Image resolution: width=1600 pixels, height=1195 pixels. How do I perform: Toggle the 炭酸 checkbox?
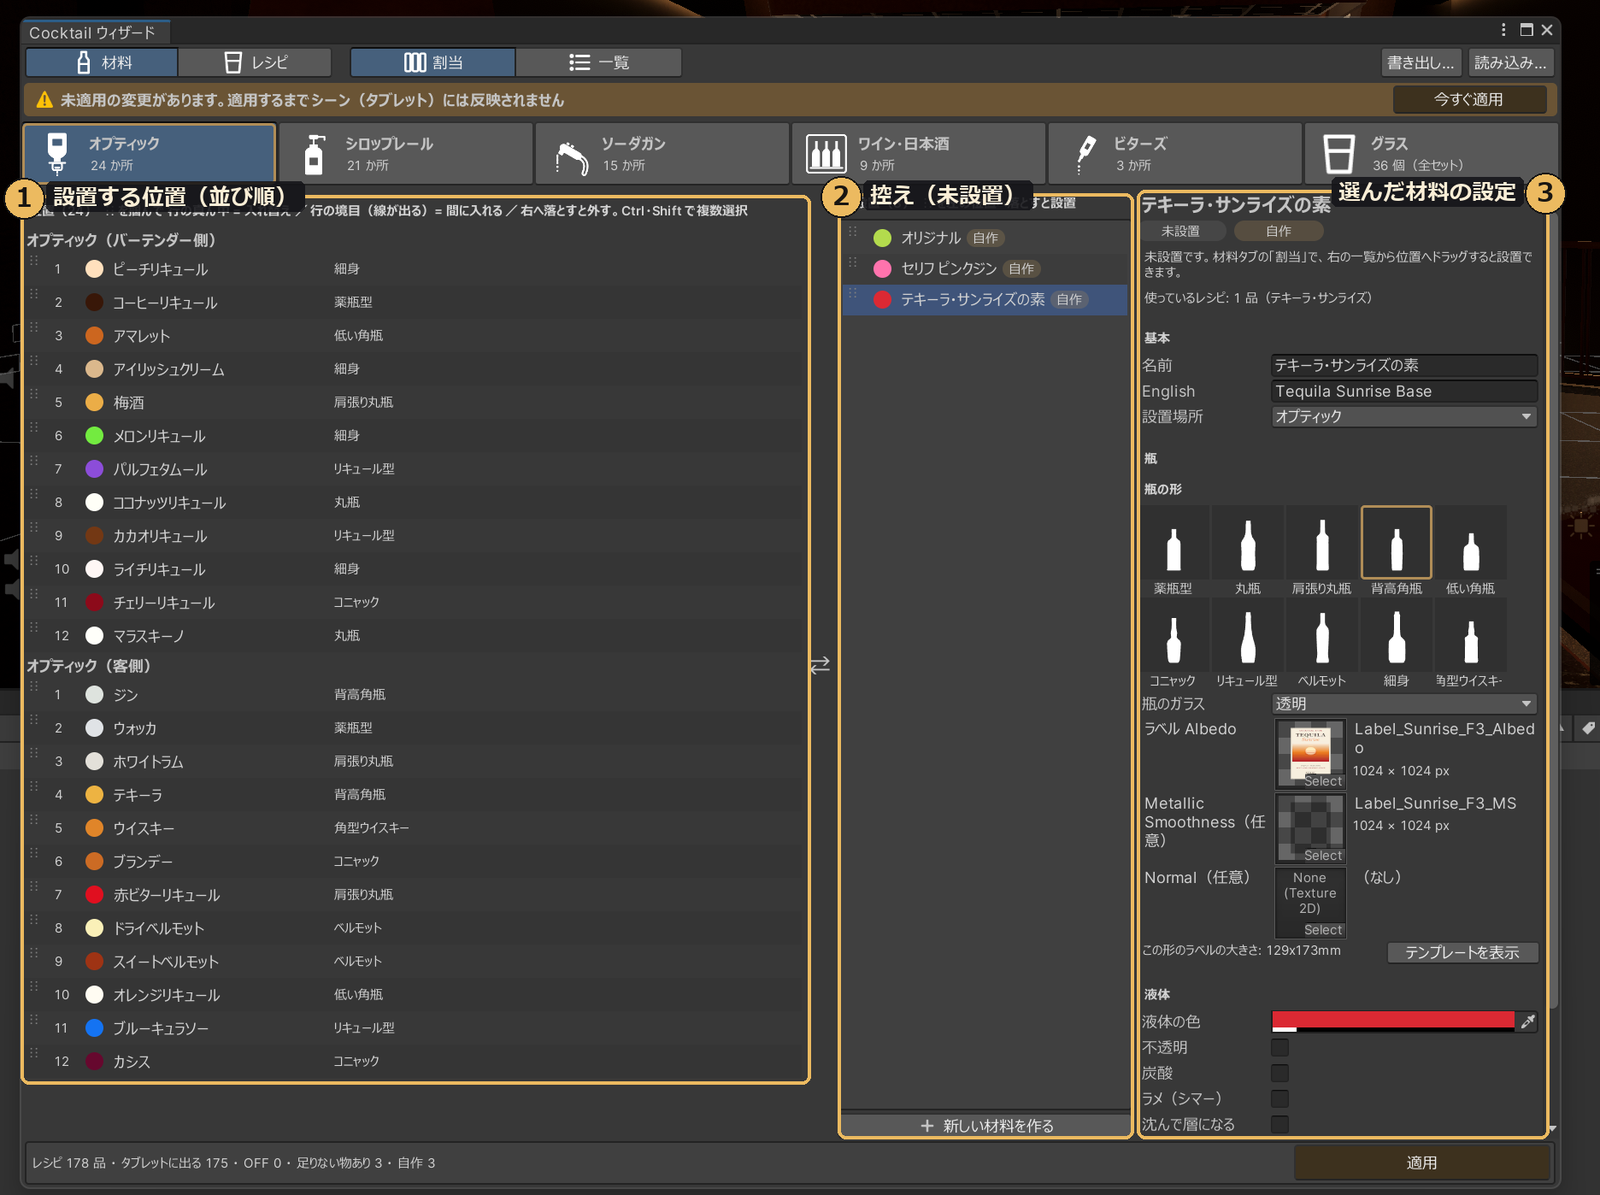[1280, 1073]
